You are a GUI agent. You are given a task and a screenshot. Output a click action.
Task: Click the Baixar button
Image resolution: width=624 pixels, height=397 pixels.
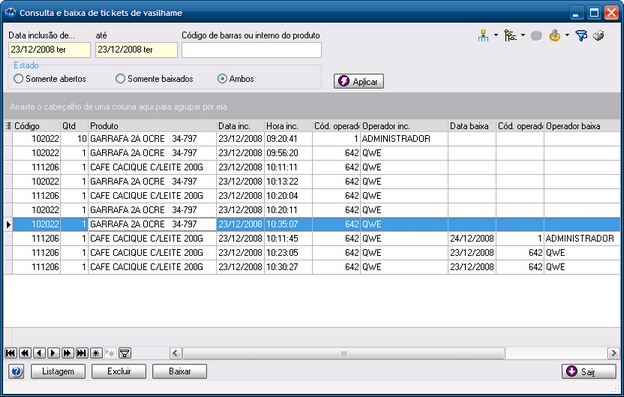(179, 372)
